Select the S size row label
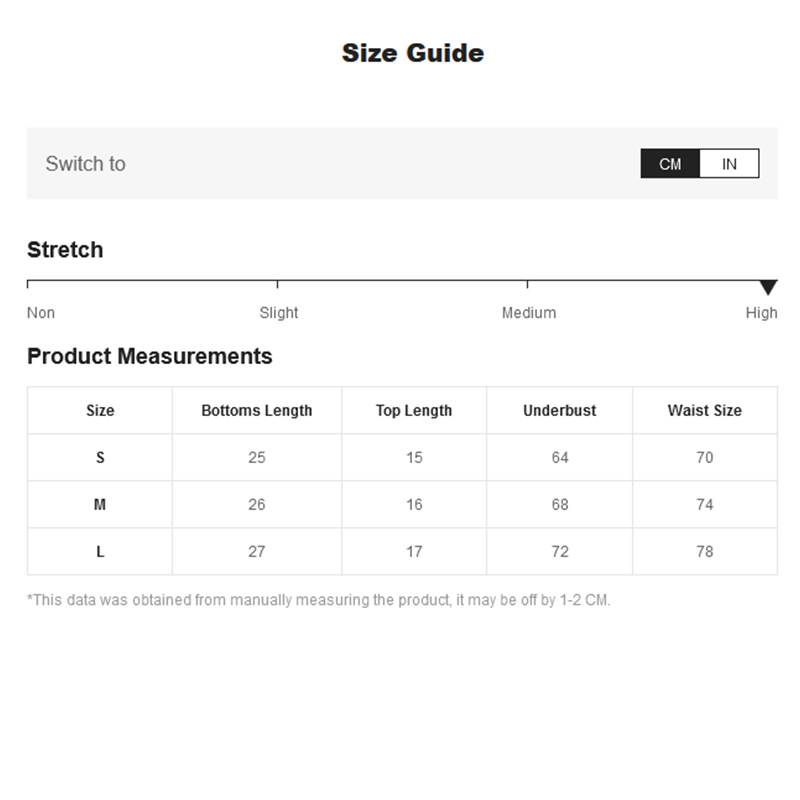800x800 pixels. (x=100, y=458)
